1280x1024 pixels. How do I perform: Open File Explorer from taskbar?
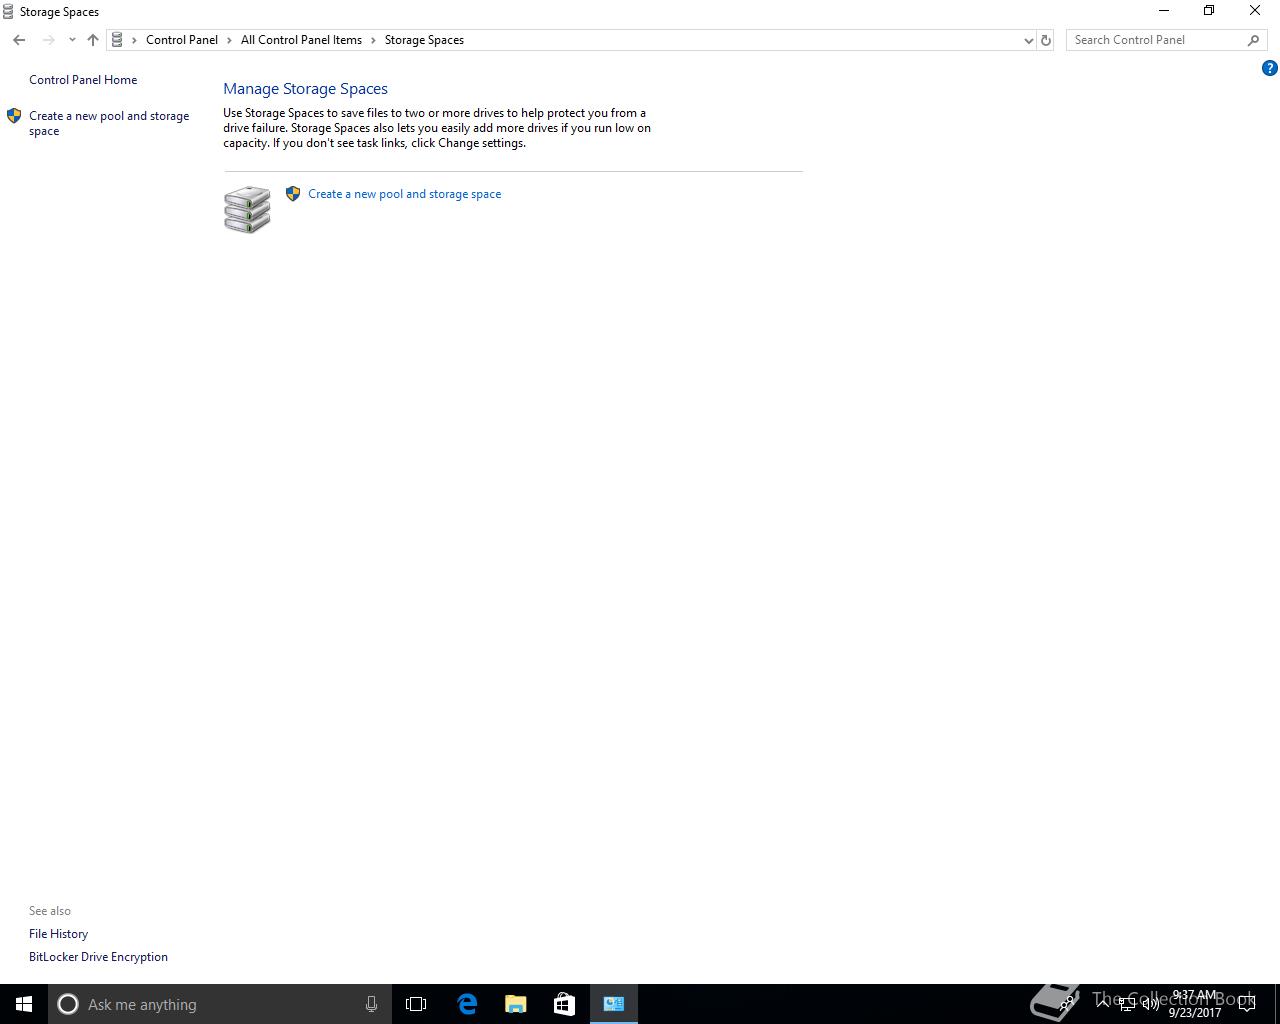[516, 1004]
